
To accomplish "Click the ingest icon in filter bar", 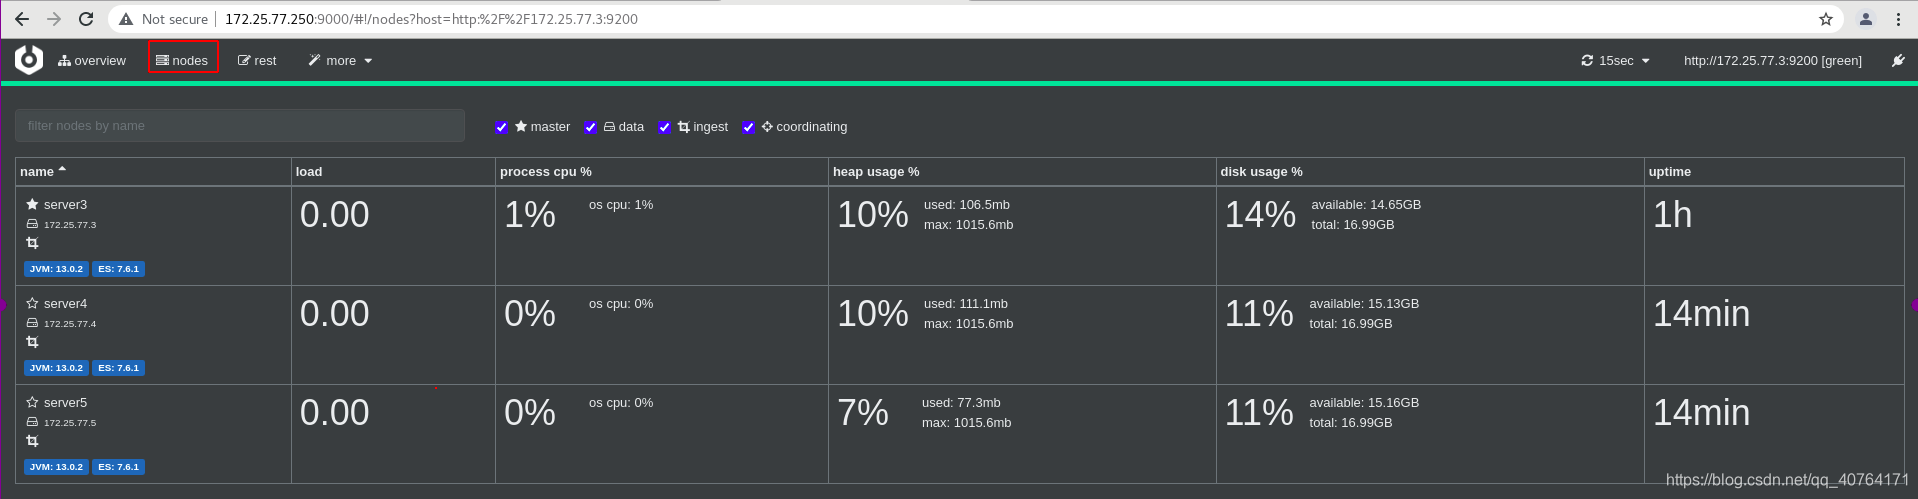I will click(684, 127).
